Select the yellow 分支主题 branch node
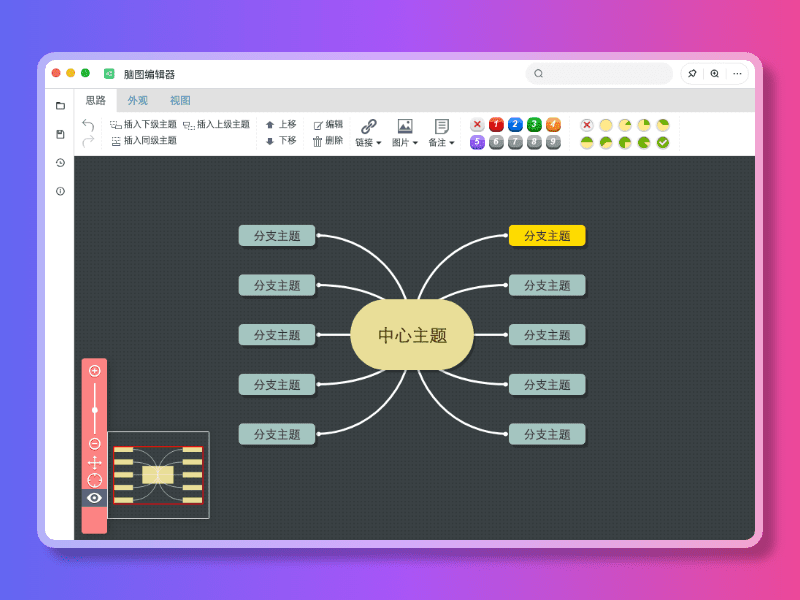Screen dimensions: 800x600 547,235
